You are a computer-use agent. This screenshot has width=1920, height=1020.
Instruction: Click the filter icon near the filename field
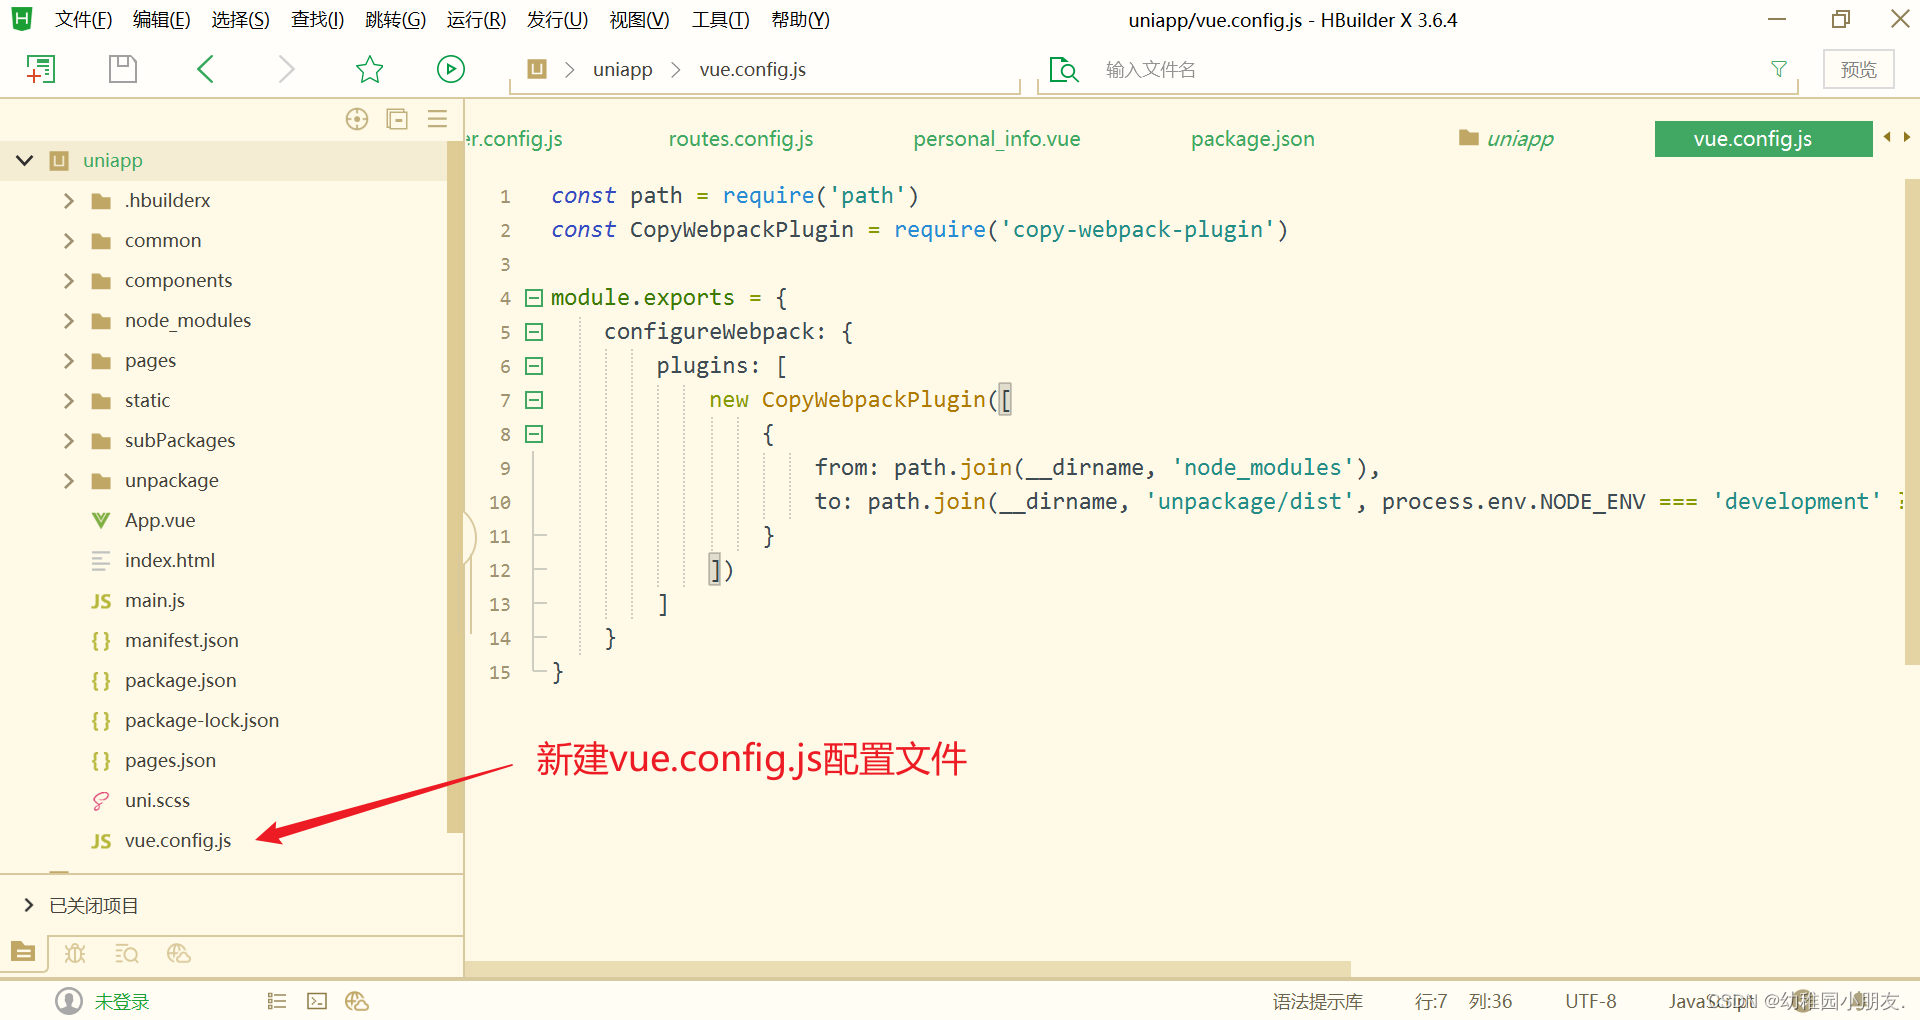click(1779, 69)
